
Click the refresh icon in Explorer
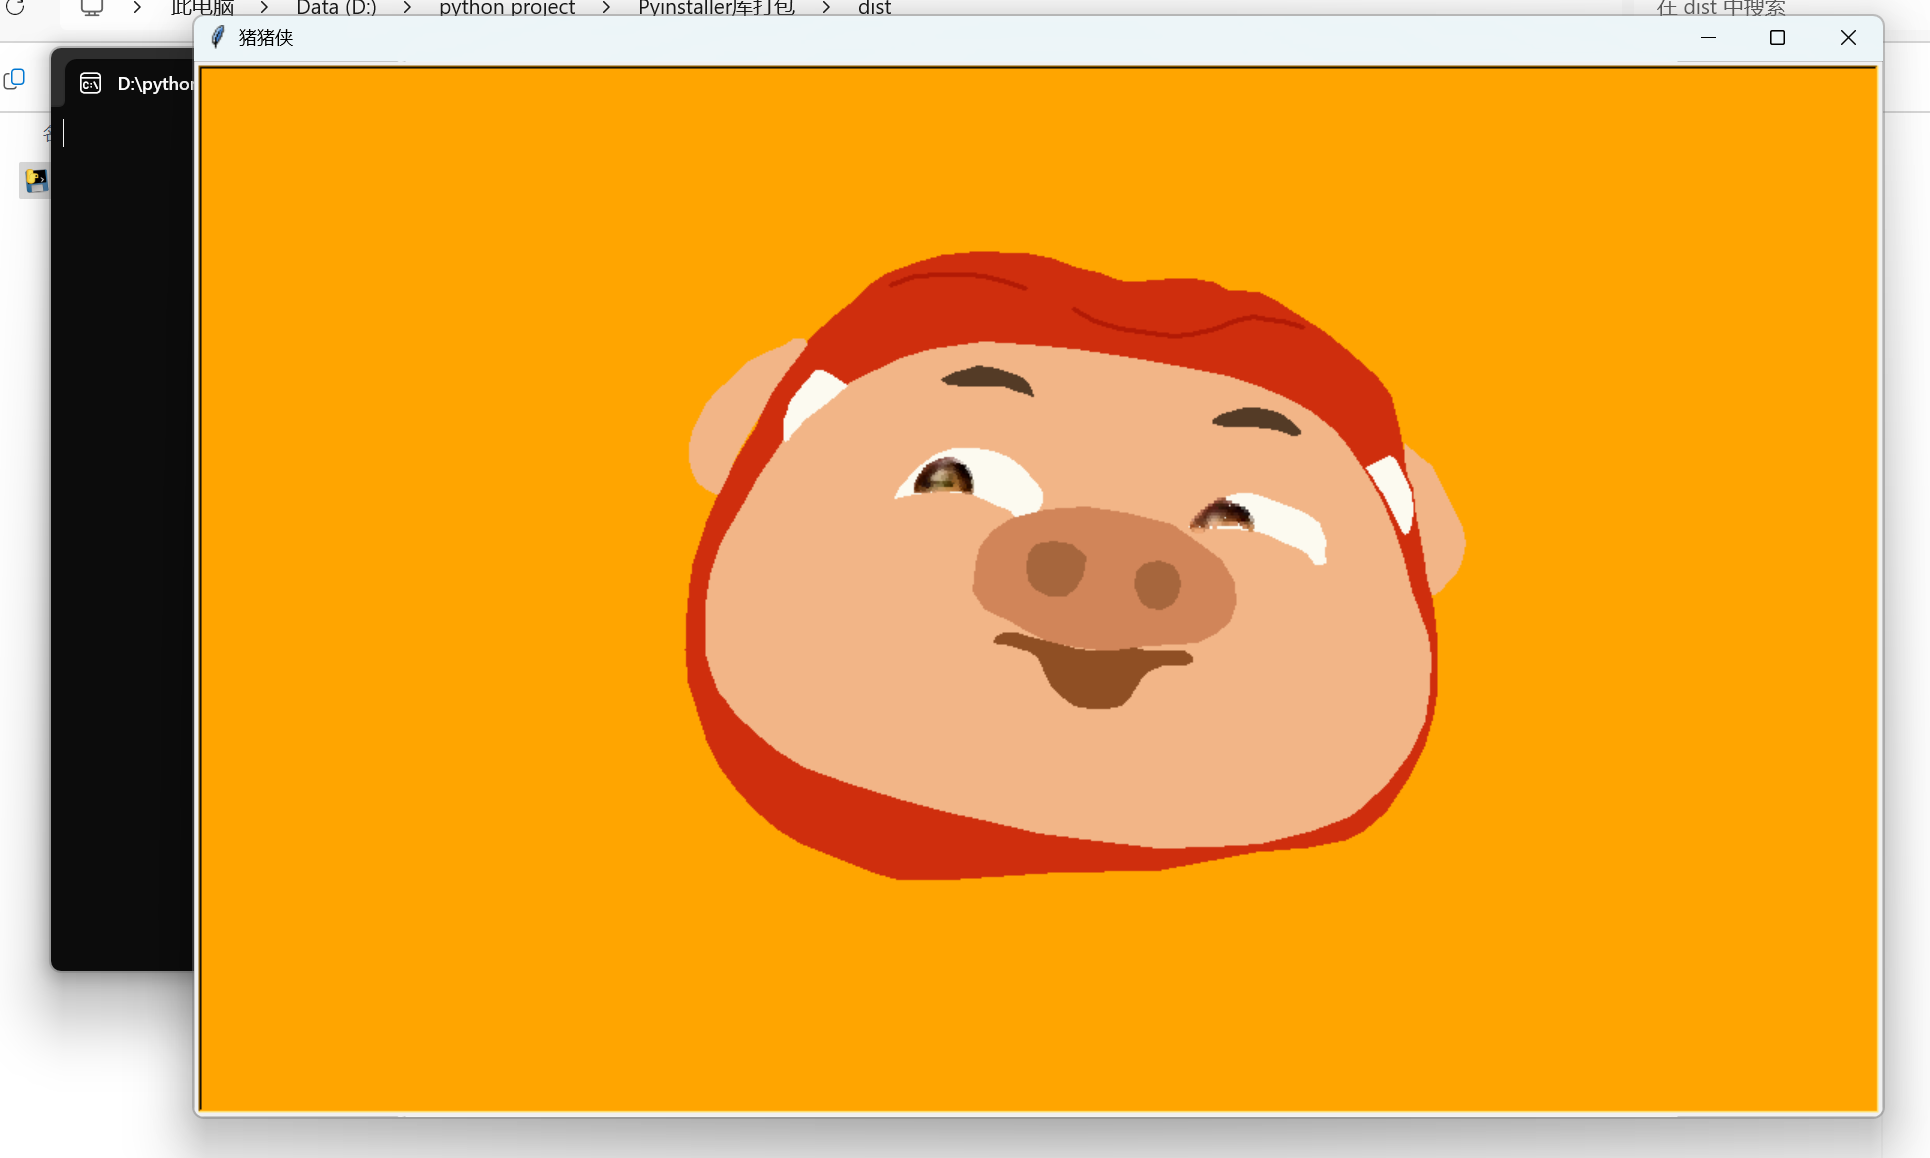click(x=15, y=8)
